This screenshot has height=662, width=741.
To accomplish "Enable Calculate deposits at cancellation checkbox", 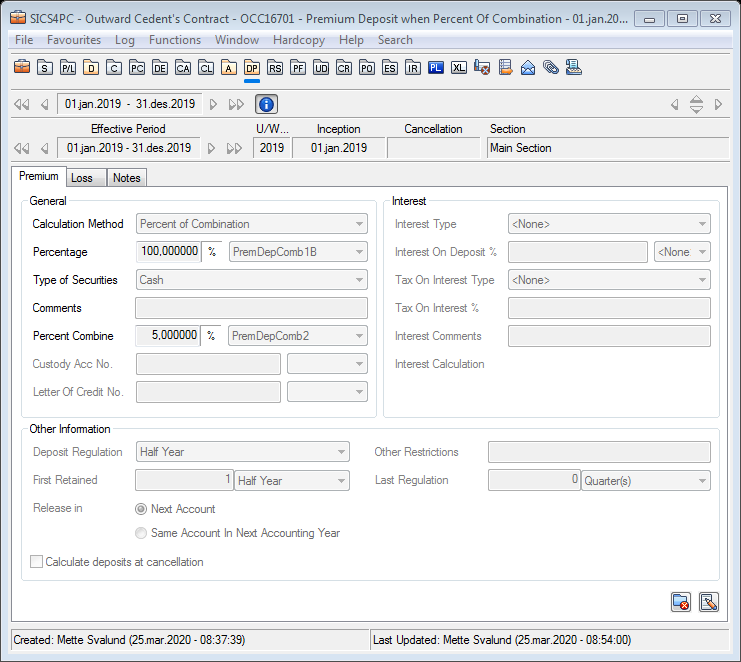I will [x=37, y=562].
